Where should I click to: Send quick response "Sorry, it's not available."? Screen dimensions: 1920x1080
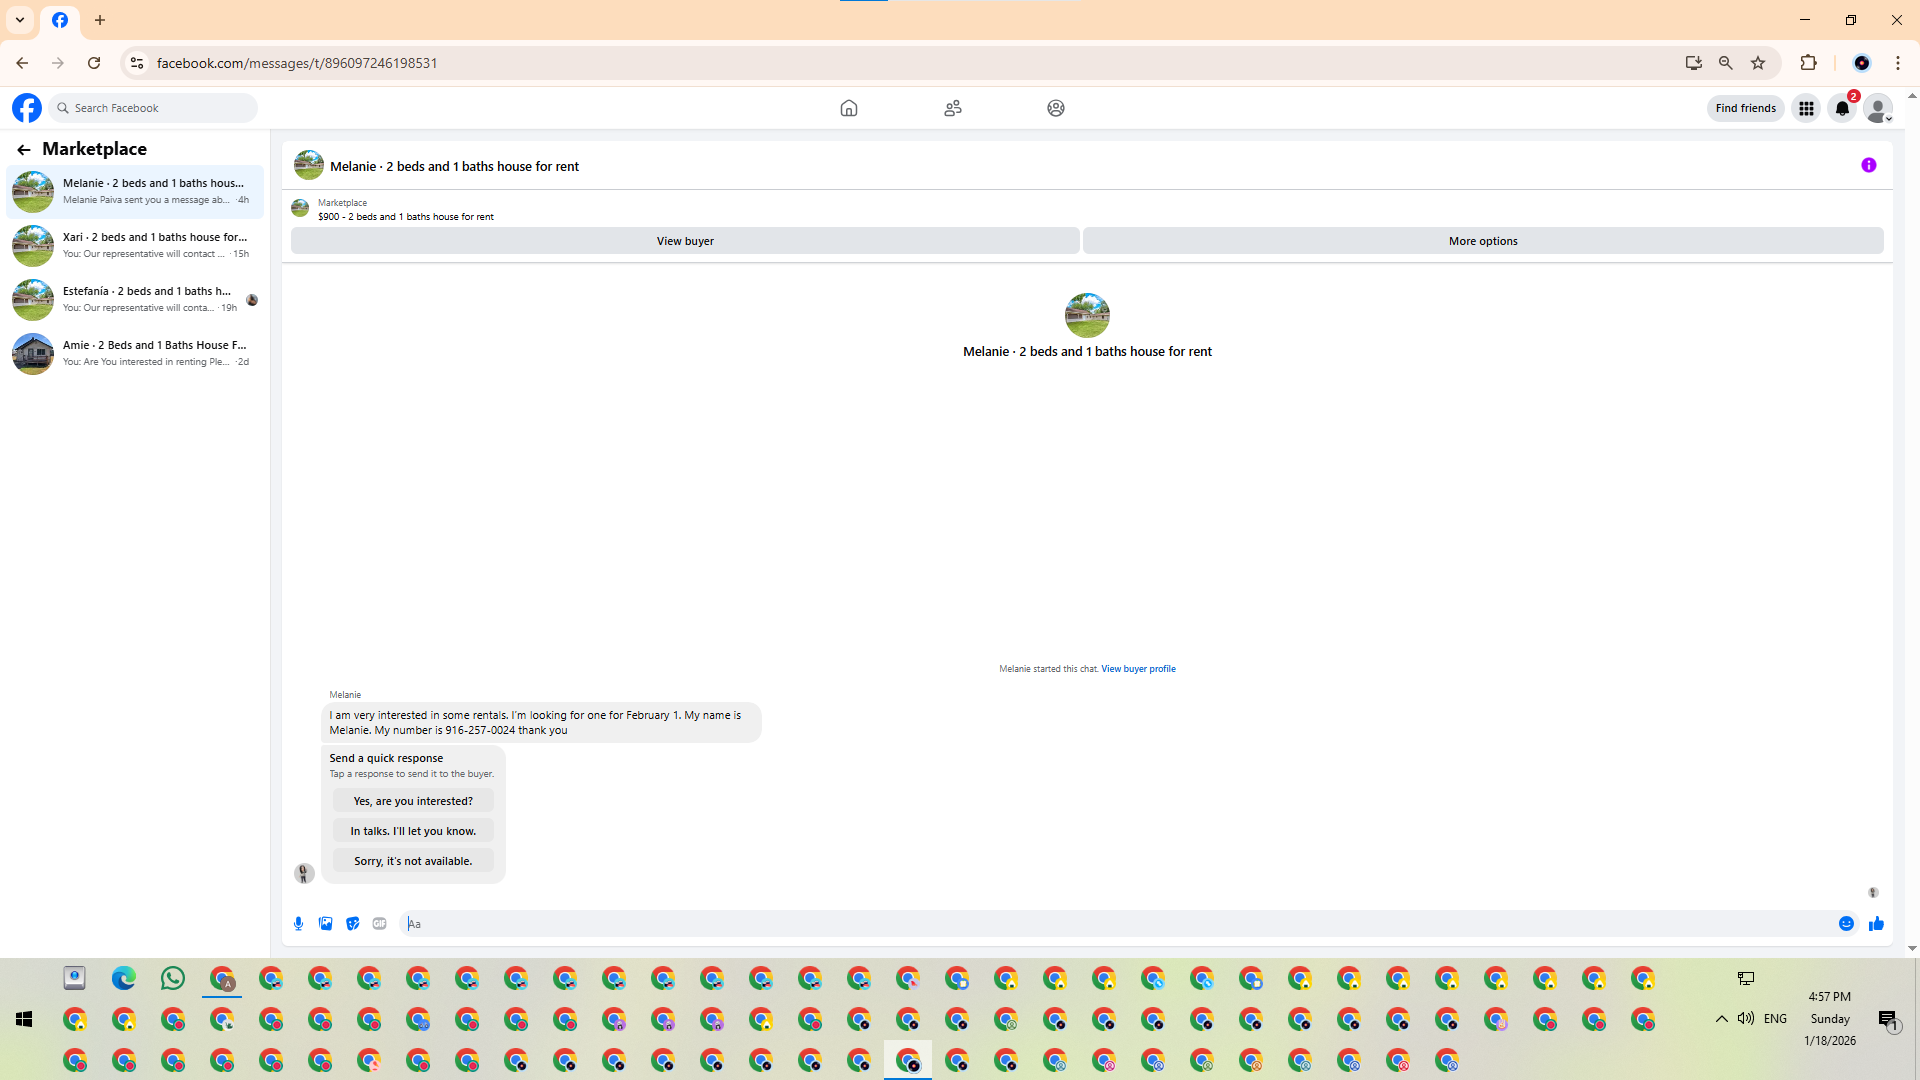click(412, 861)
